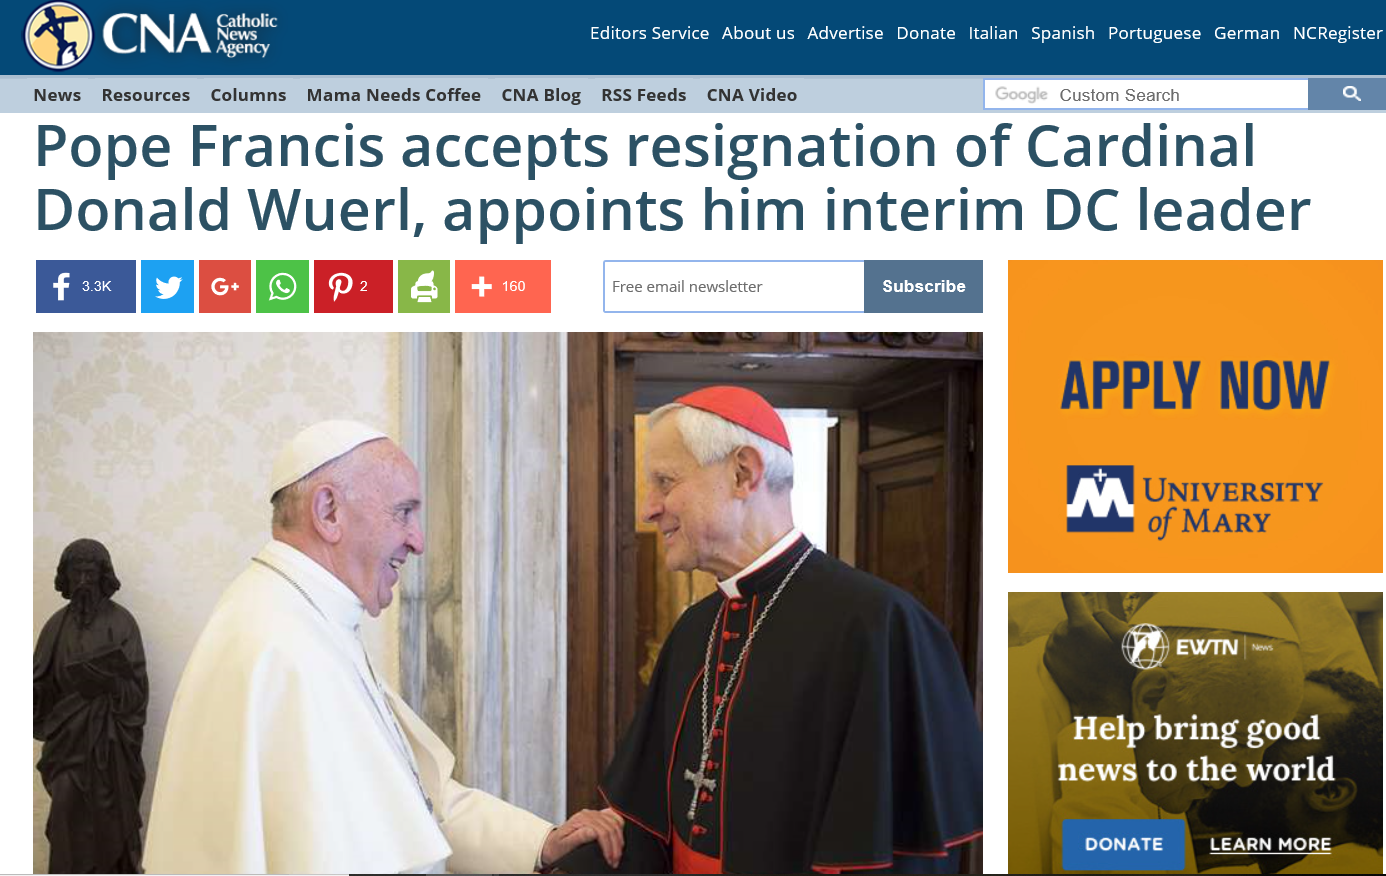Follow the Learn More link
The height and width of the screenshot is (876, 1386).
click(1270, 844)
